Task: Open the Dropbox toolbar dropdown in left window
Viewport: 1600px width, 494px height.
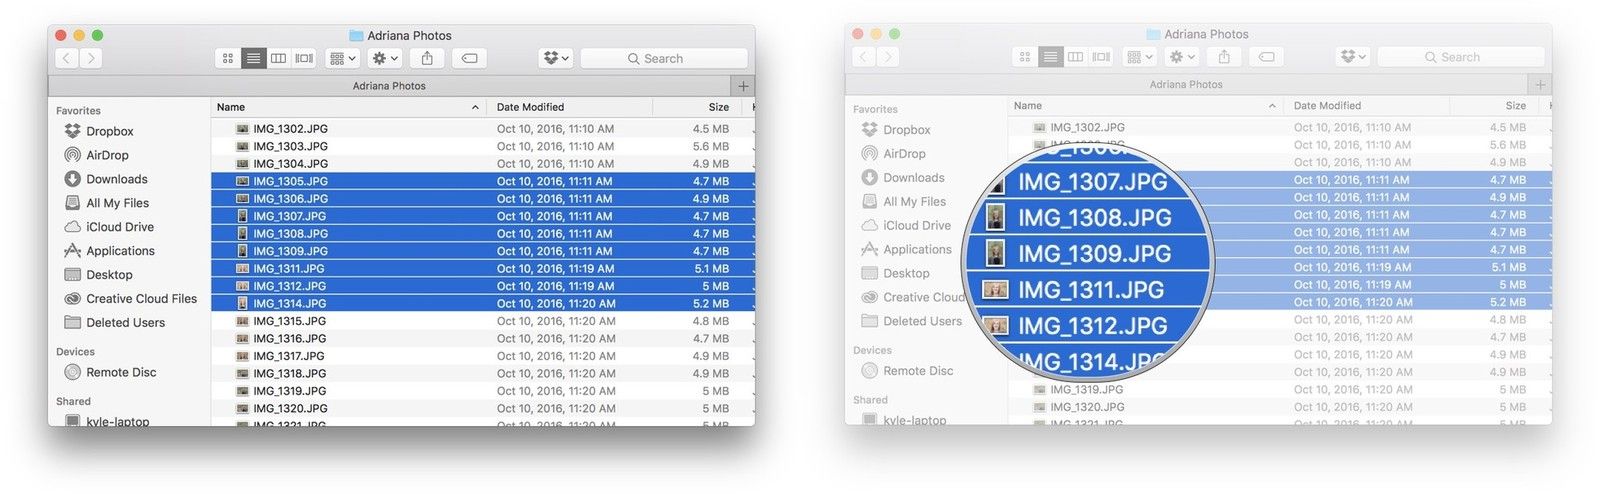Action: pos(555,59)
